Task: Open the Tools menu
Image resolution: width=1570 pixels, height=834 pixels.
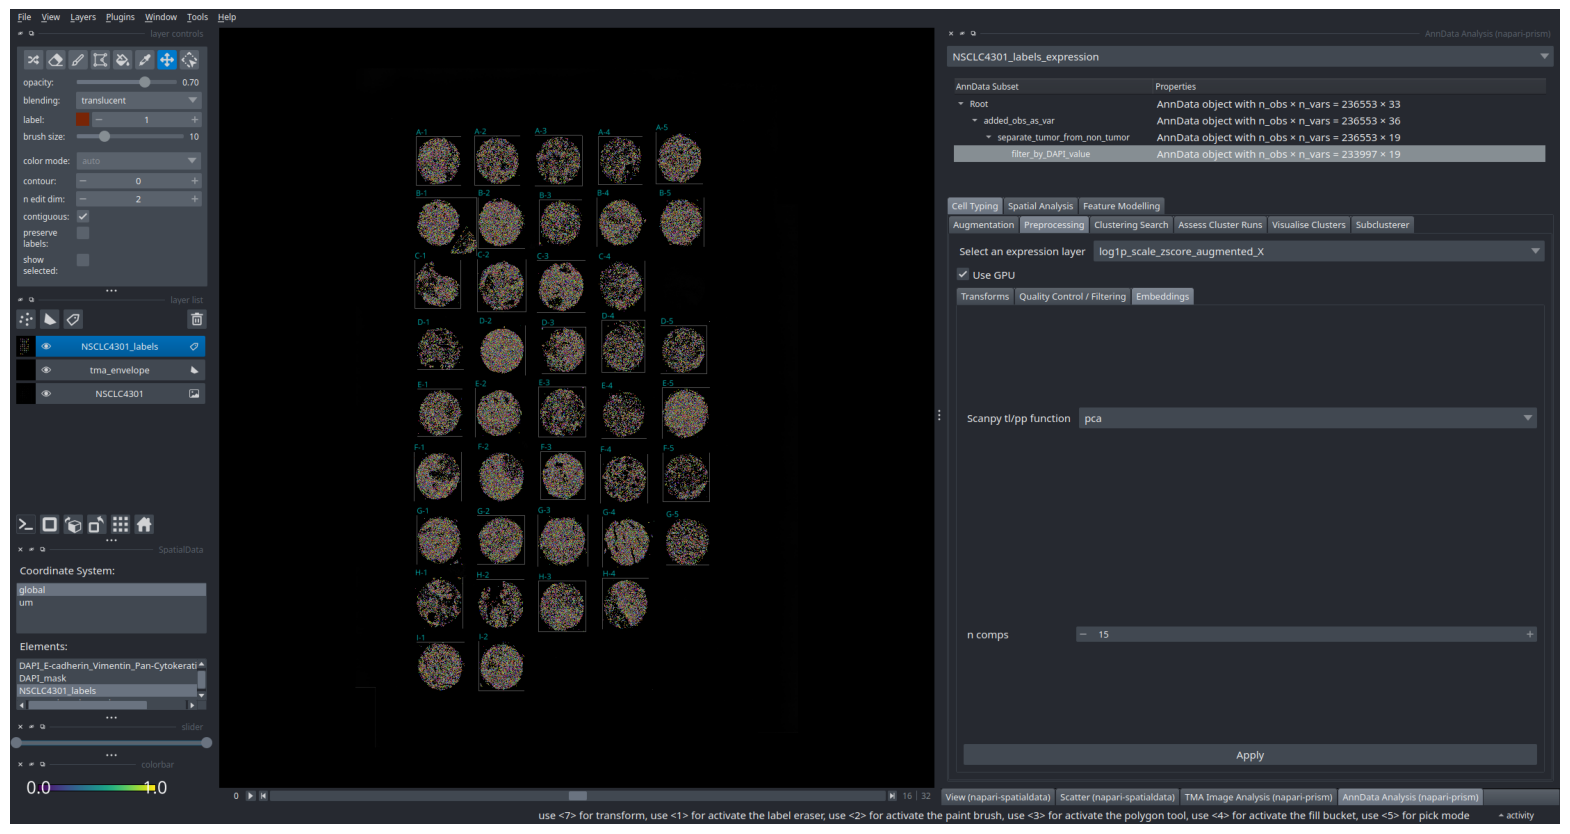Action: tap(197, 17)
